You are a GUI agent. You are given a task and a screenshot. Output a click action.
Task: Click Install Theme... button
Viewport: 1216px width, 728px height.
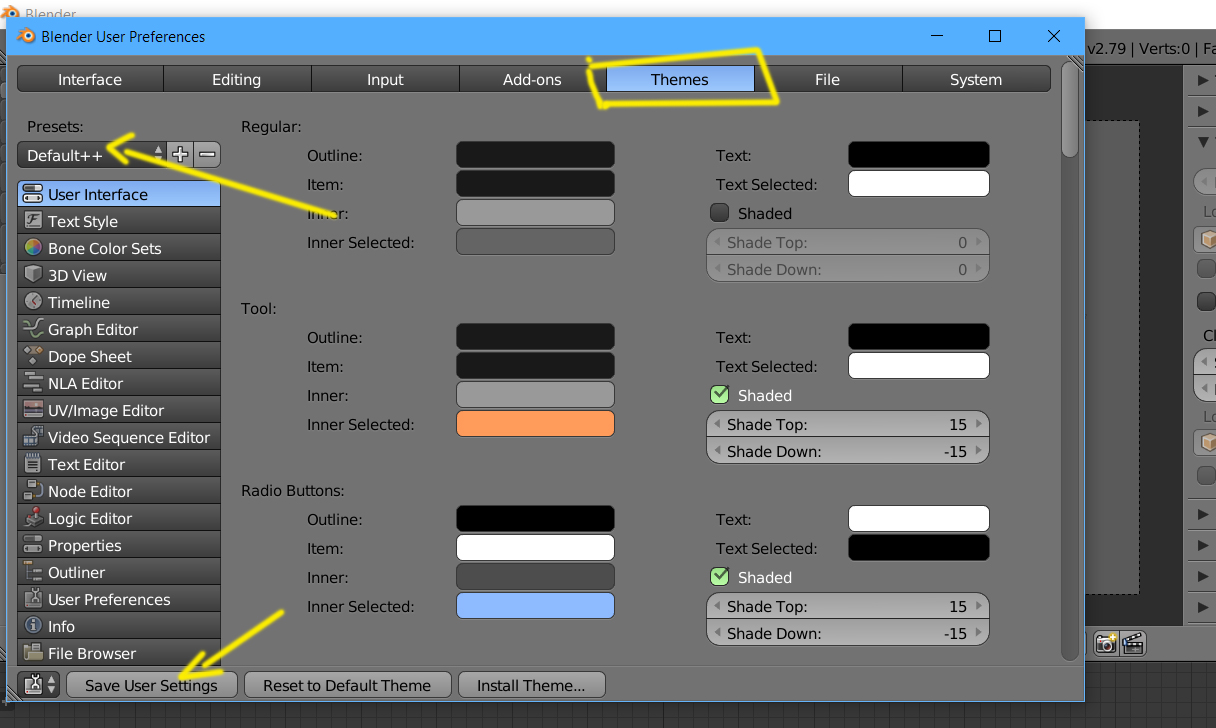pyautogui.click(x=531, y=685)
